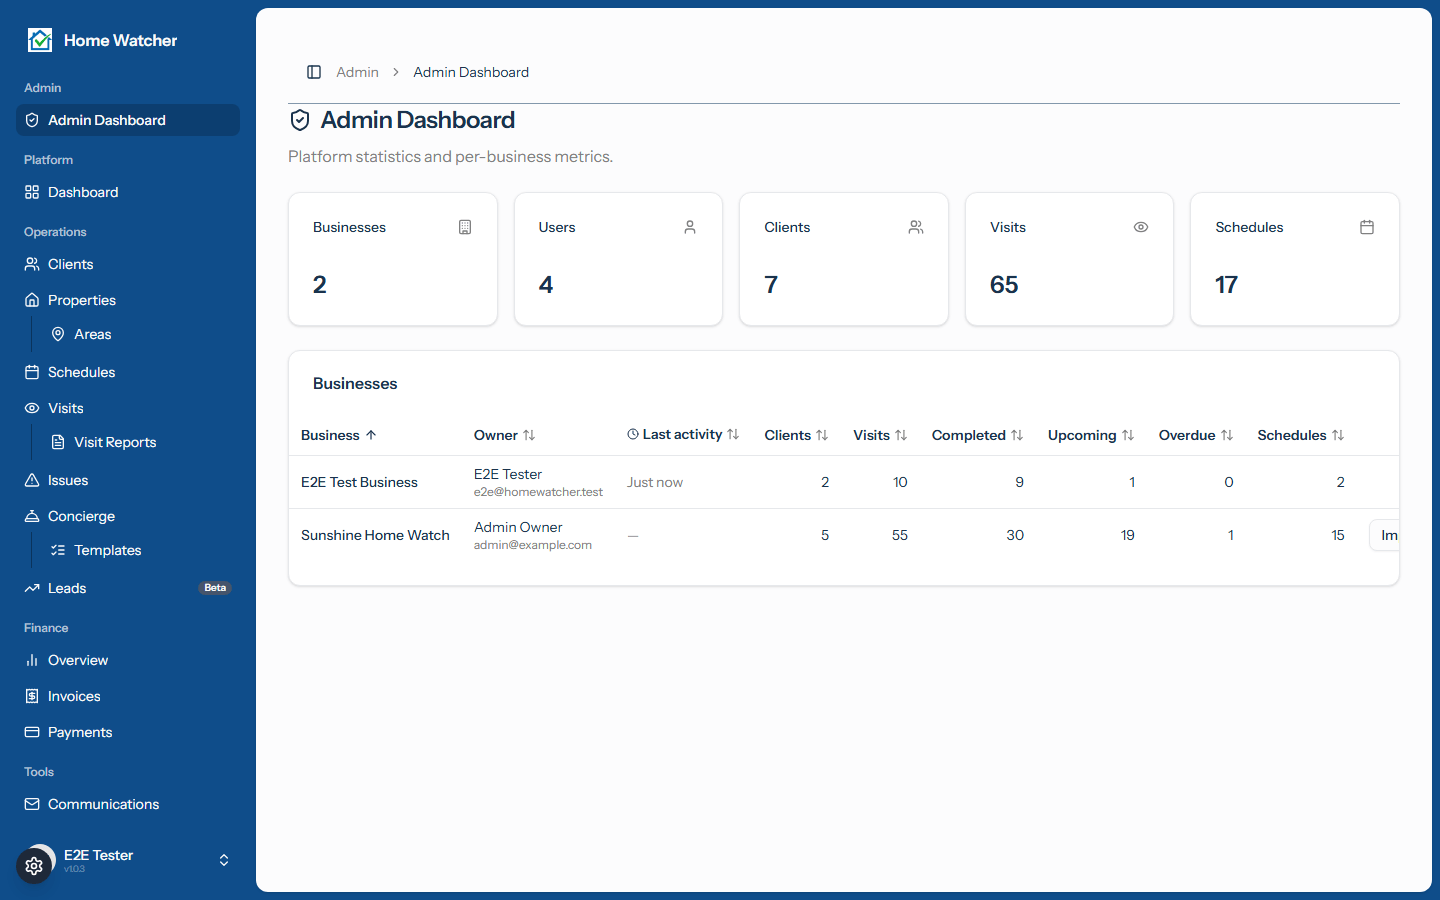Click the people icon on Clients card
1440x900 pixels.
click(x=916, y=227)
